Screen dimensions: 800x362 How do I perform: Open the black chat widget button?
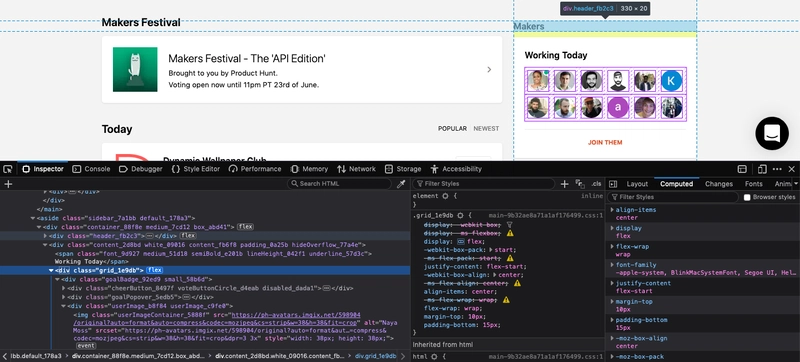coord(772,133)
